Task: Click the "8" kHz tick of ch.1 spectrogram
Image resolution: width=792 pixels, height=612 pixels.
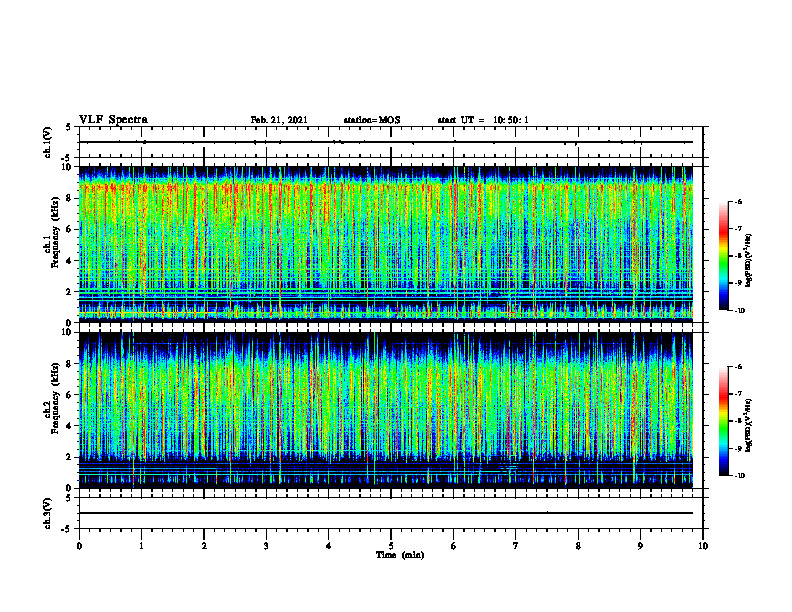Action: click(x=70, y=198)
